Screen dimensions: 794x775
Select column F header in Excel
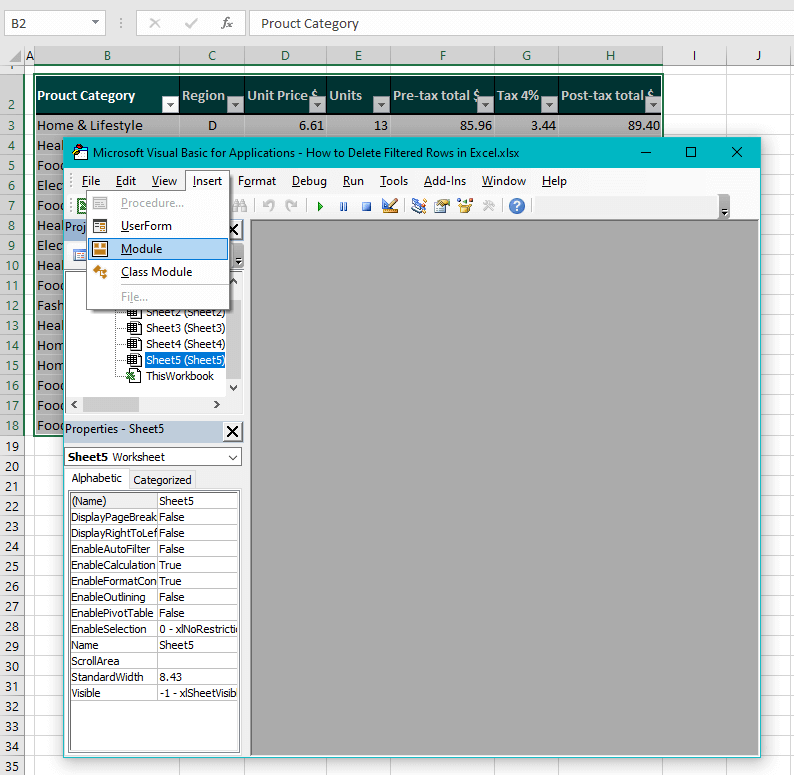tap(443, 56)
